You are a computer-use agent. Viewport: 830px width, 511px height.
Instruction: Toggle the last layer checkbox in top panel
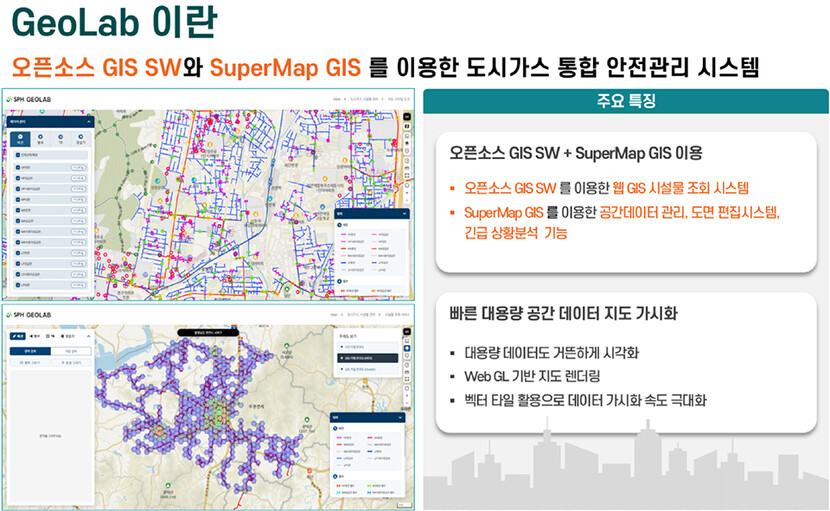click(x=18, y=285)
